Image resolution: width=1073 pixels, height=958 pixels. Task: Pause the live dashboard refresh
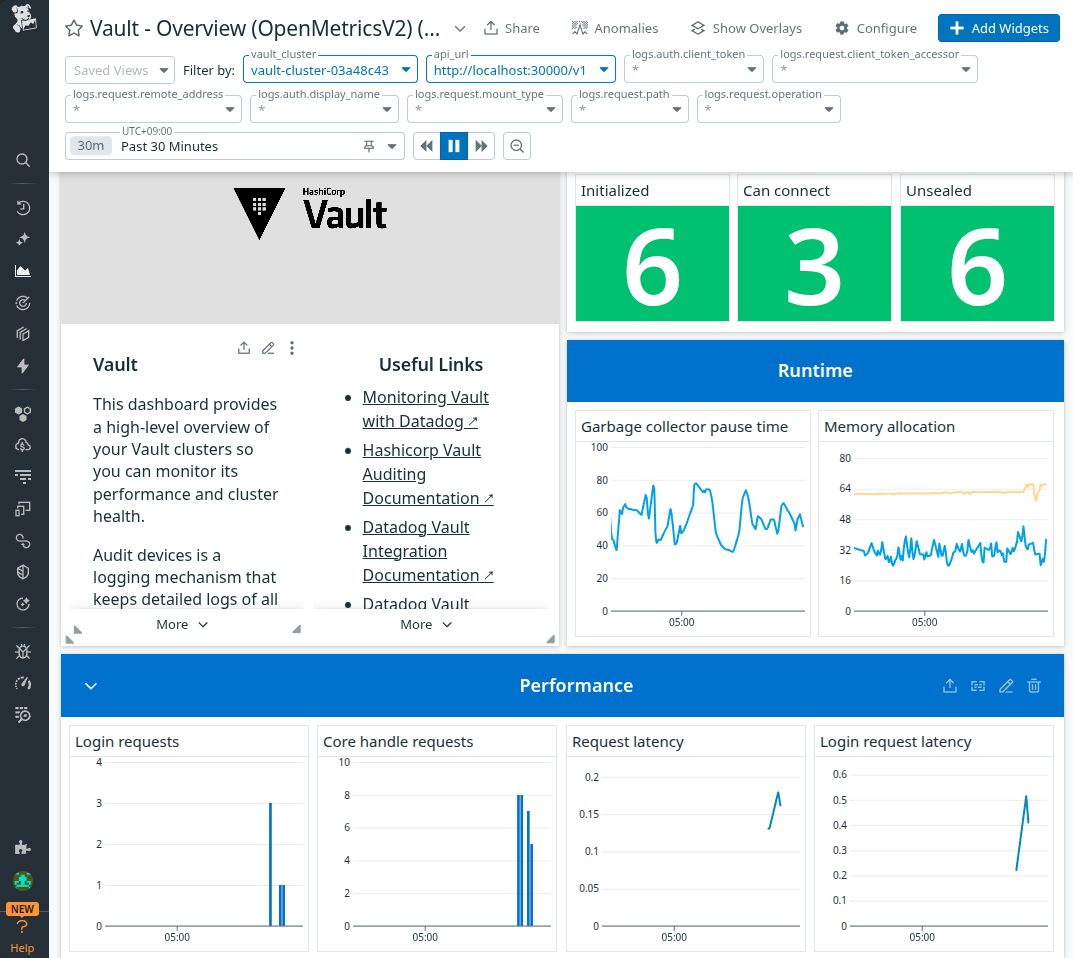(454, 146)
